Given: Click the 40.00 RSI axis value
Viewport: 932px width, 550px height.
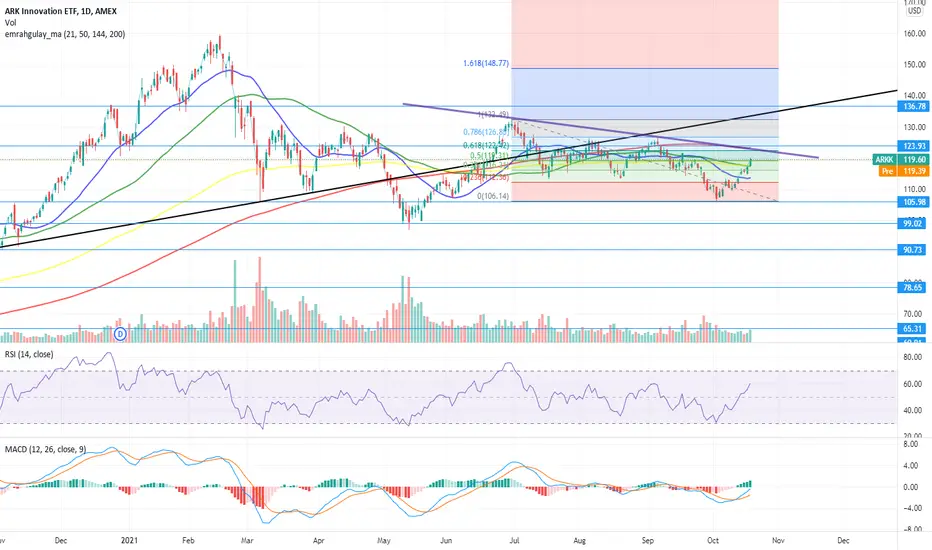Looking at the screenshot, I should (x=913, y=410).
